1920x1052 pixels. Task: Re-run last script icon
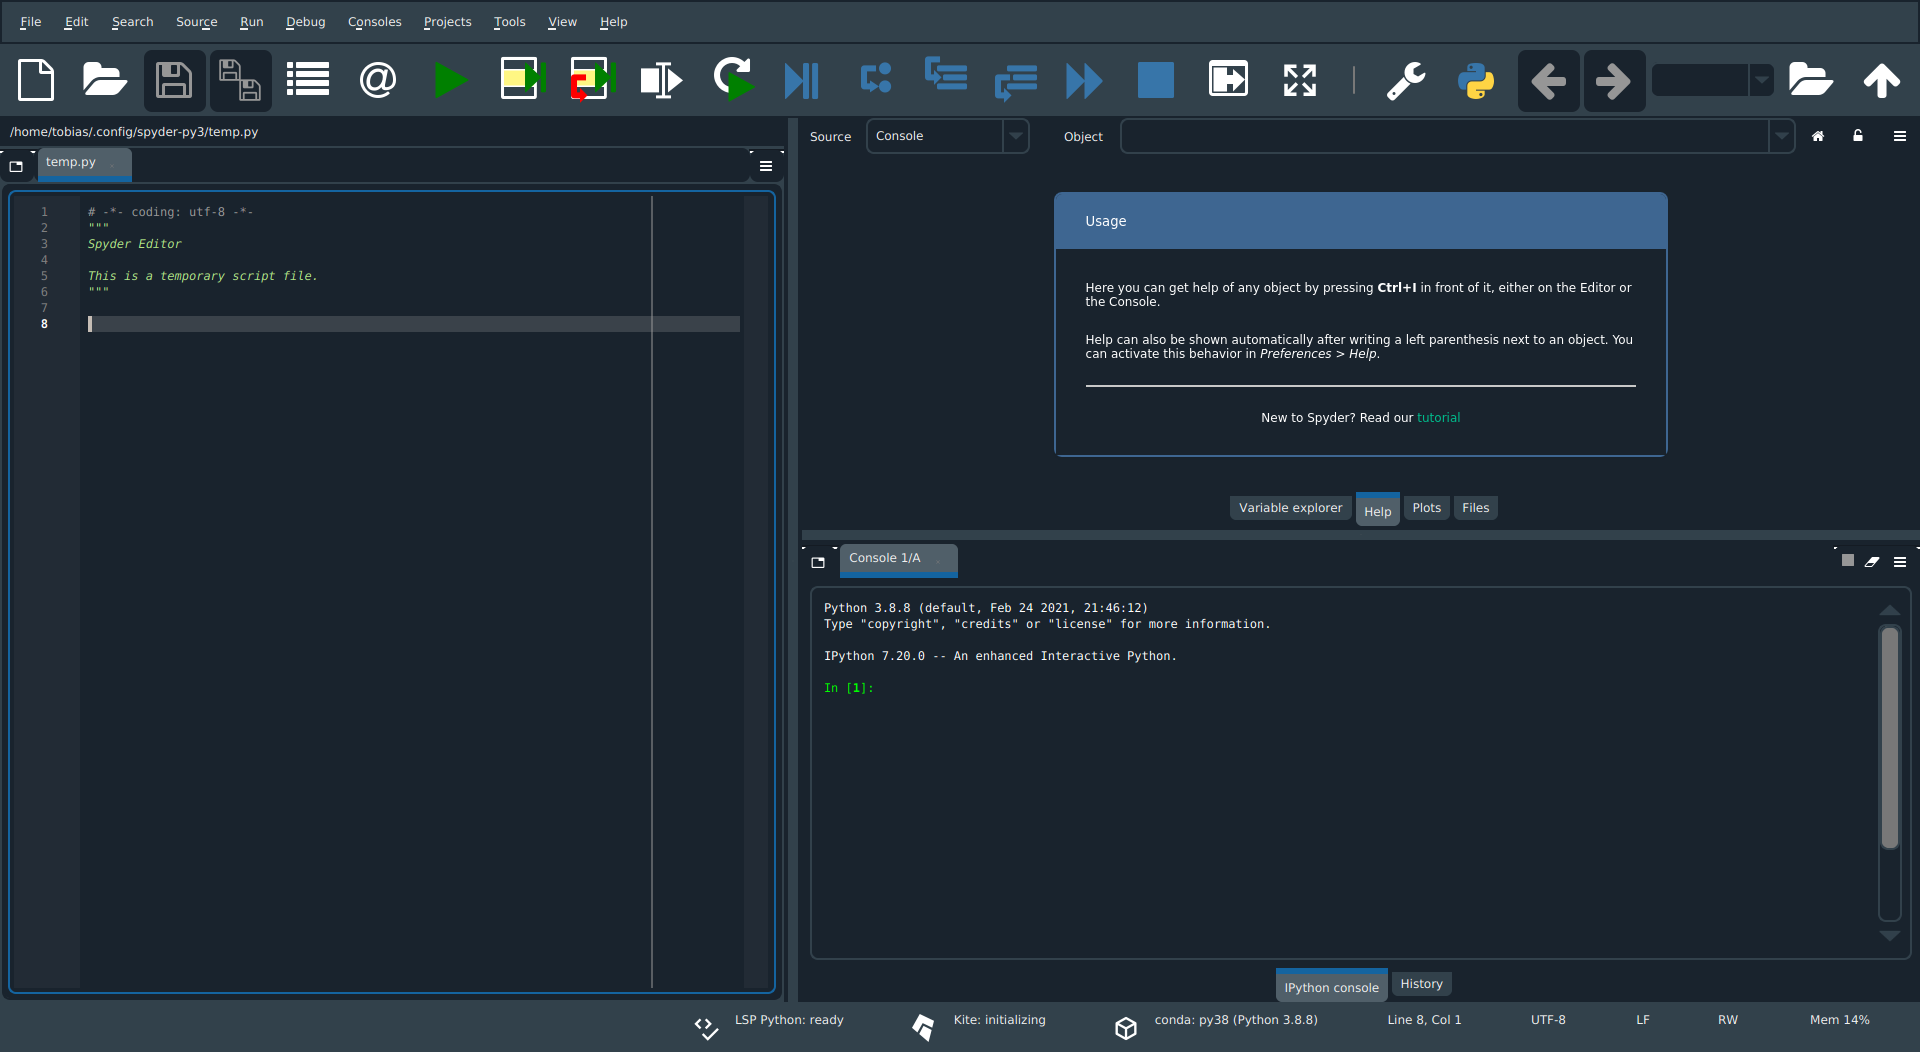pos(733,80)
